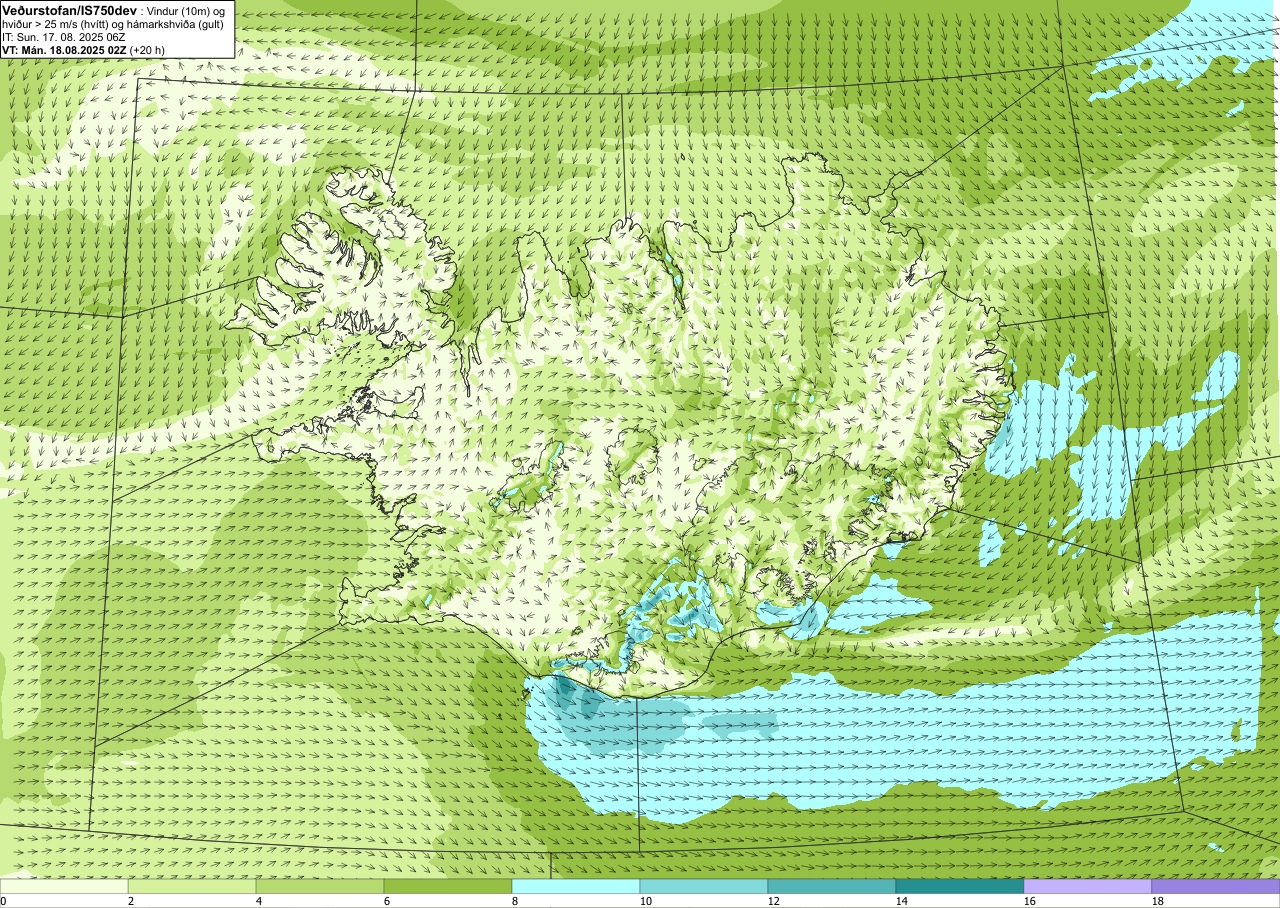Click the legend scale label '10'
This screenshot has height=908, width=1280.
646,901
